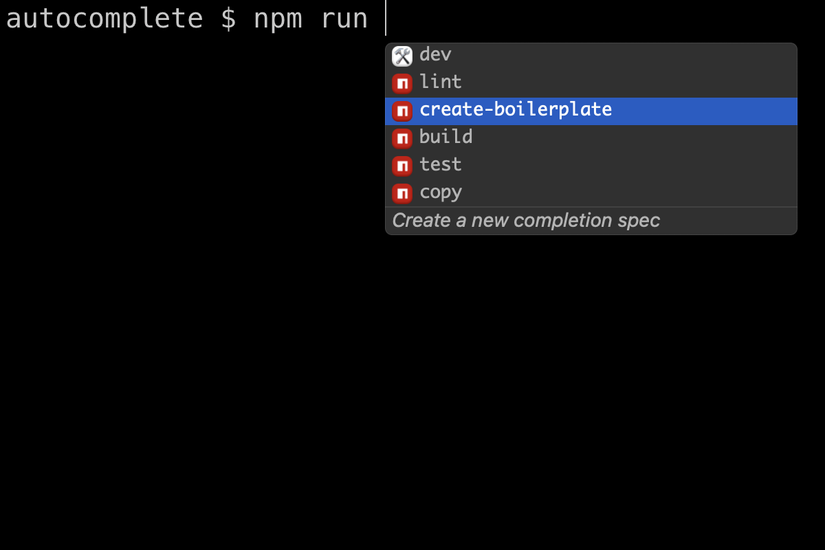
Task: Click the '$' prompt symbol
Action: click(228, 18)
